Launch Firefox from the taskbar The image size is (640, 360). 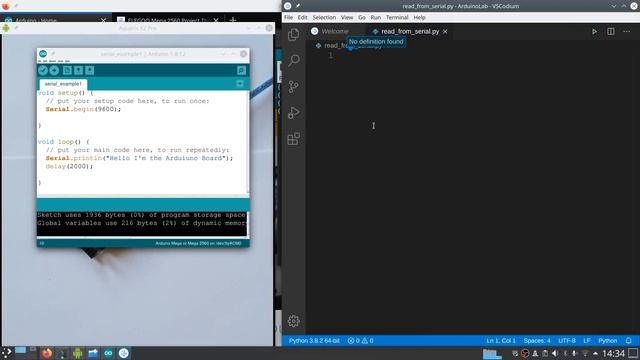click(x=47, y=353)
